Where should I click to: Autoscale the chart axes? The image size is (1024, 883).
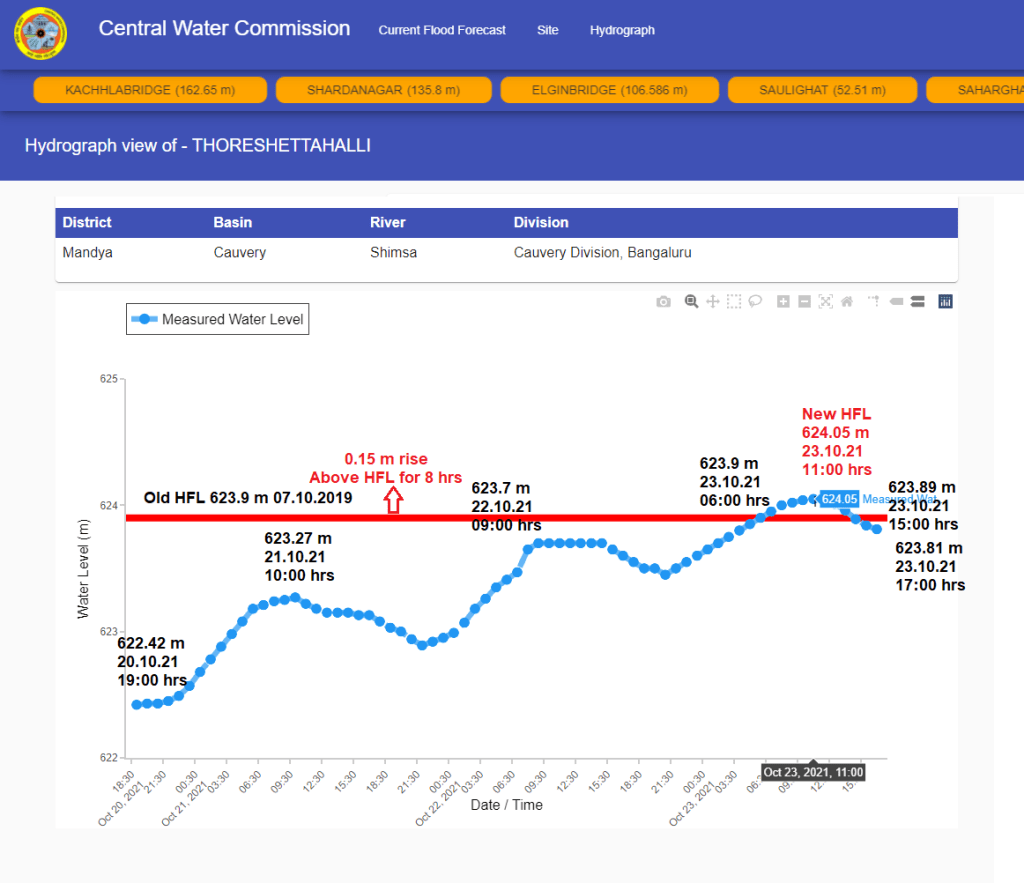825,301
